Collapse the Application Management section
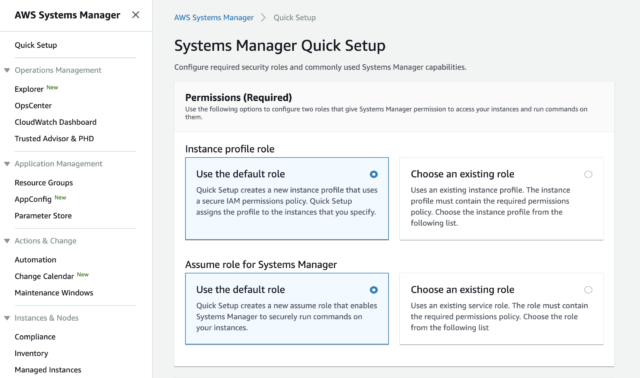640x378 pixels. tap(7, 164)
